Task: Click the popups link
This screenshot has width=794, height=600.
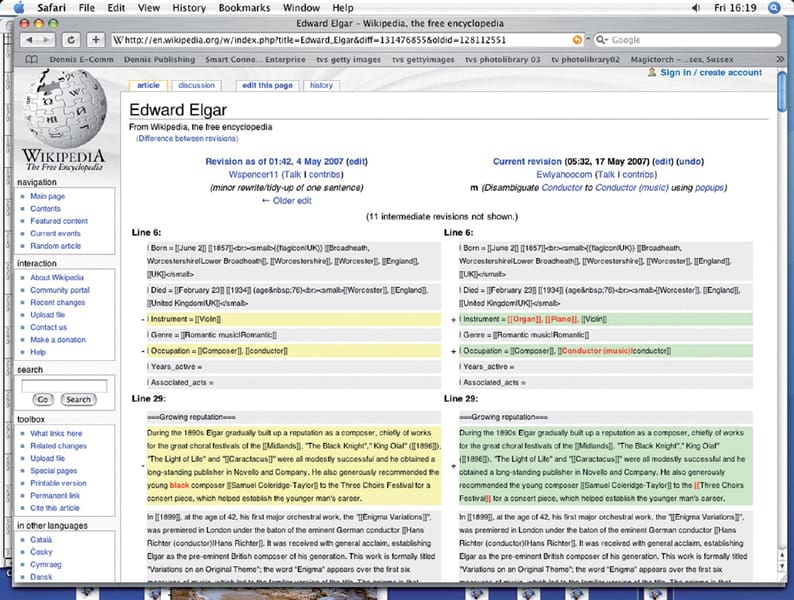Action: [x=709, y=188]
